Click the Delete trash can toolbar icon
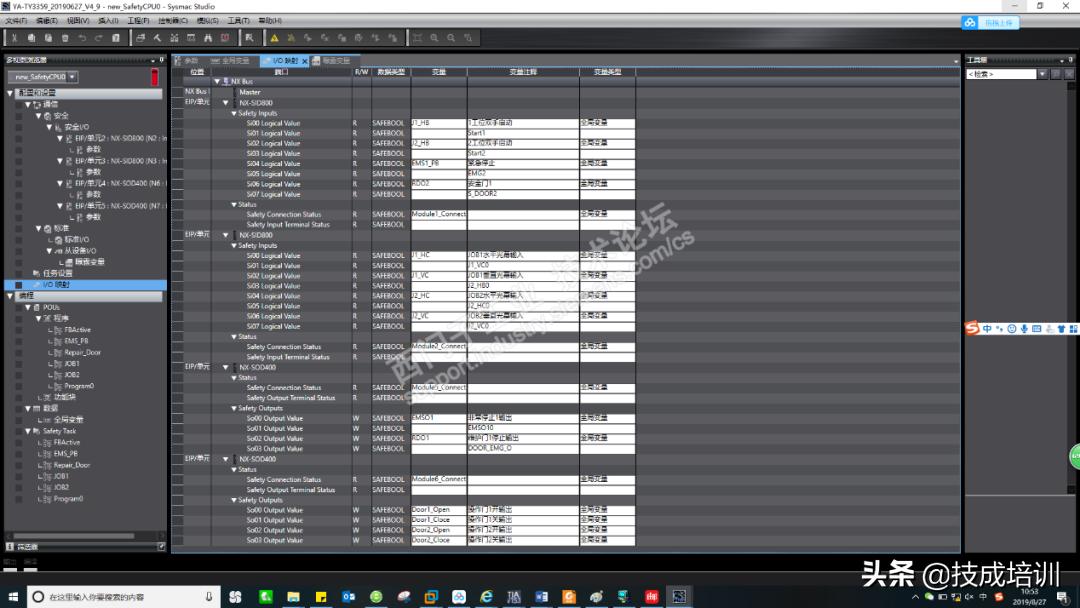Screen dimensions: 1080x608 click(x=65, y=38)
